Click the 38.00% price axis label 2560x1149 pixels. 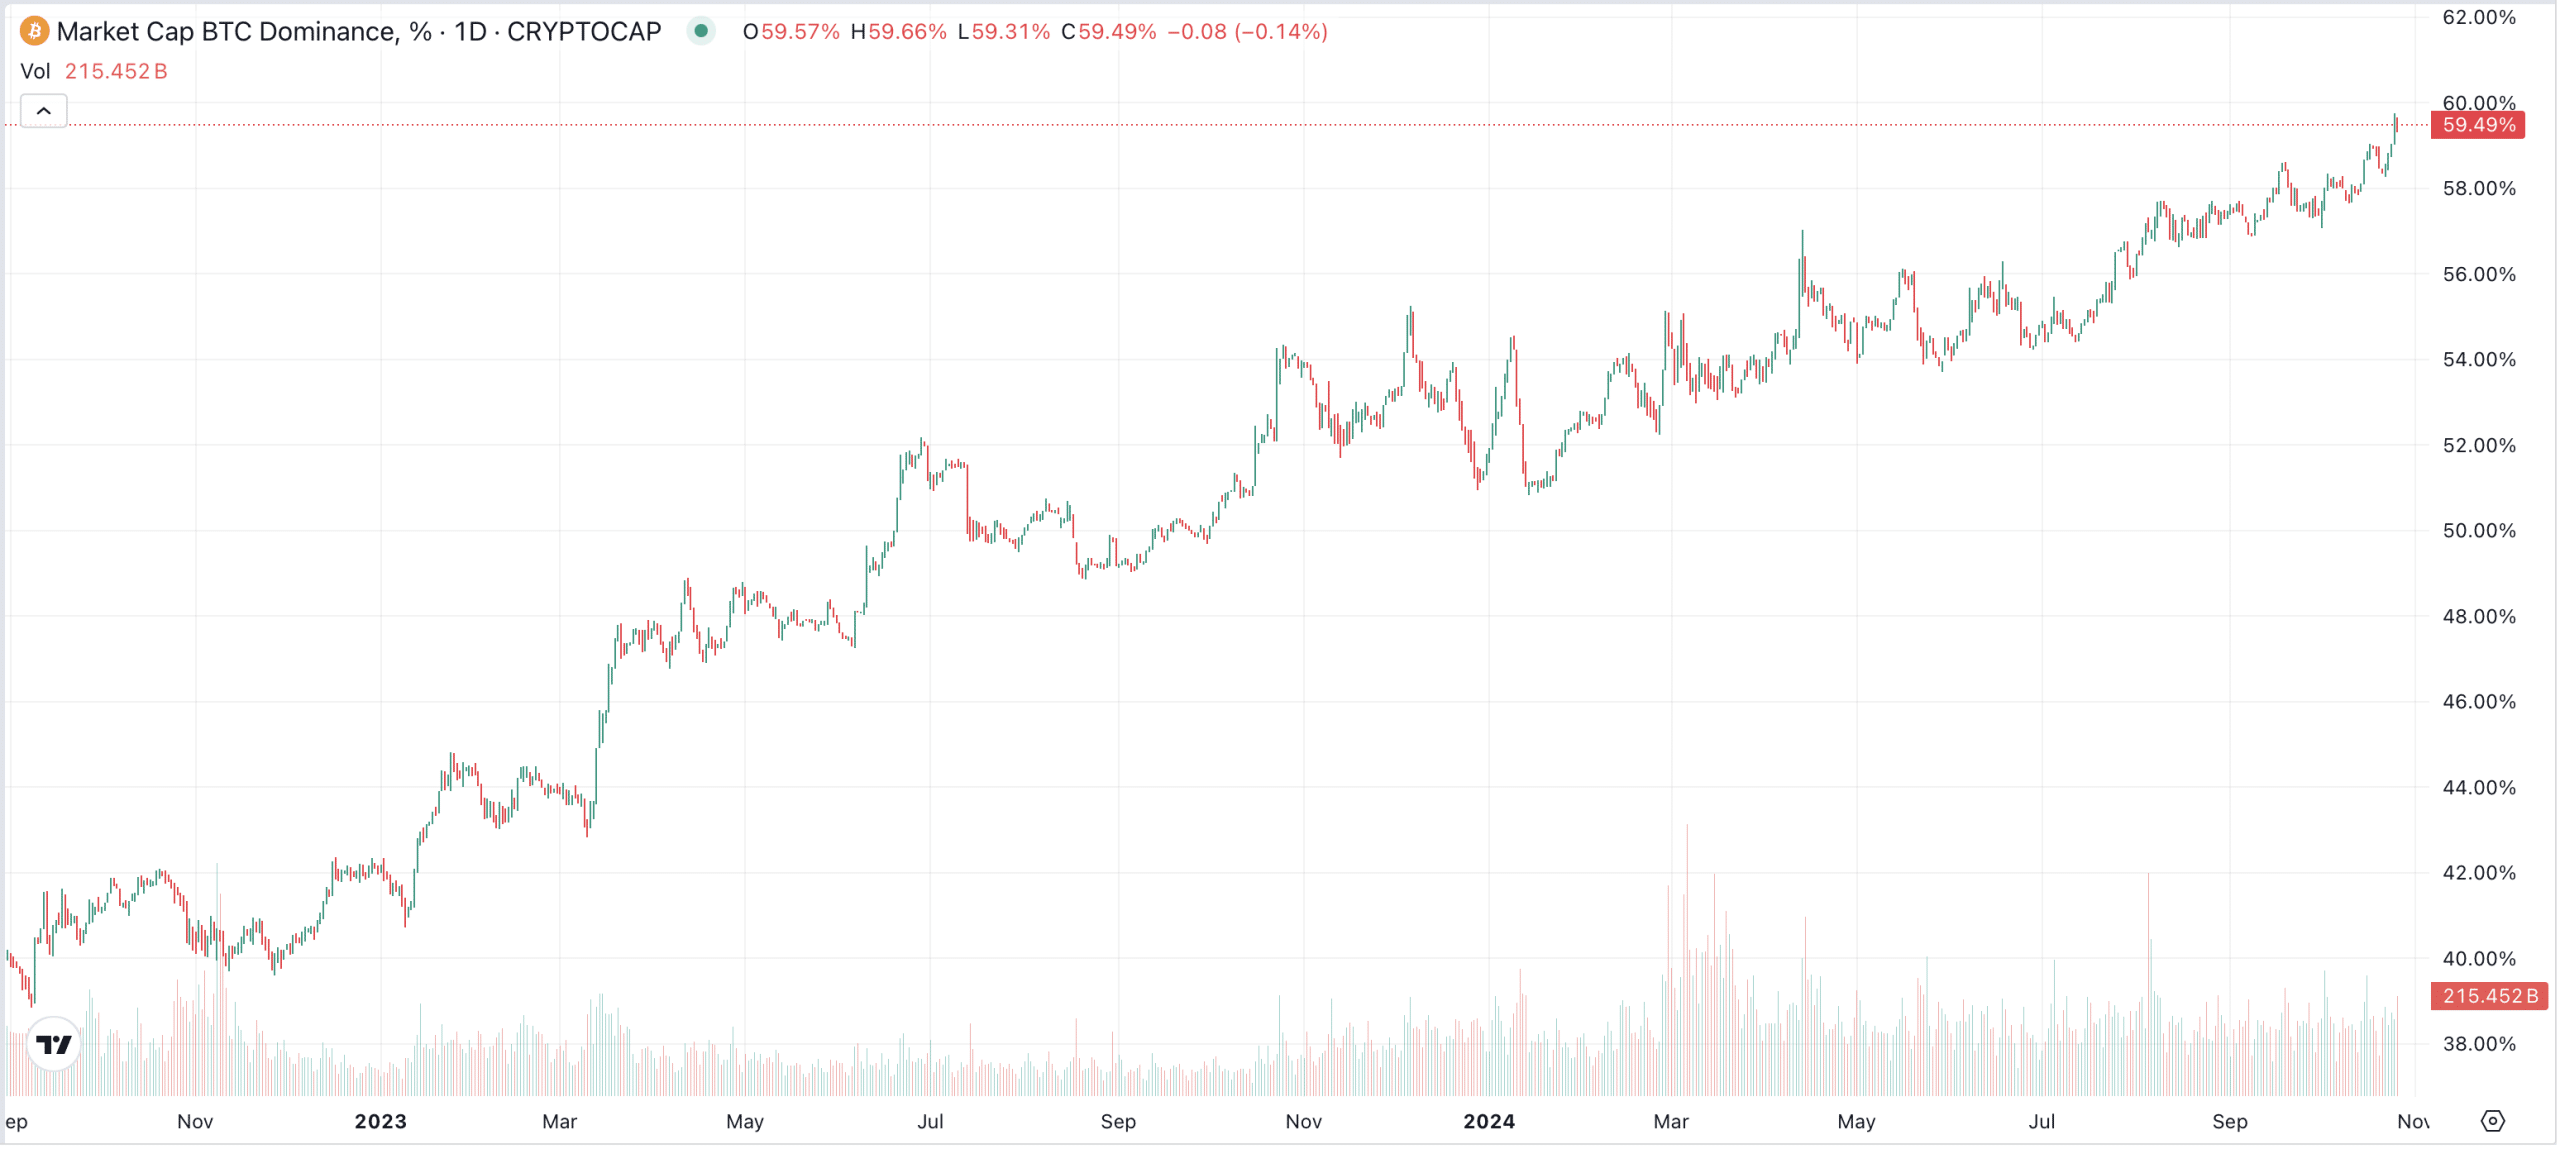(x=2478, y=1044)
